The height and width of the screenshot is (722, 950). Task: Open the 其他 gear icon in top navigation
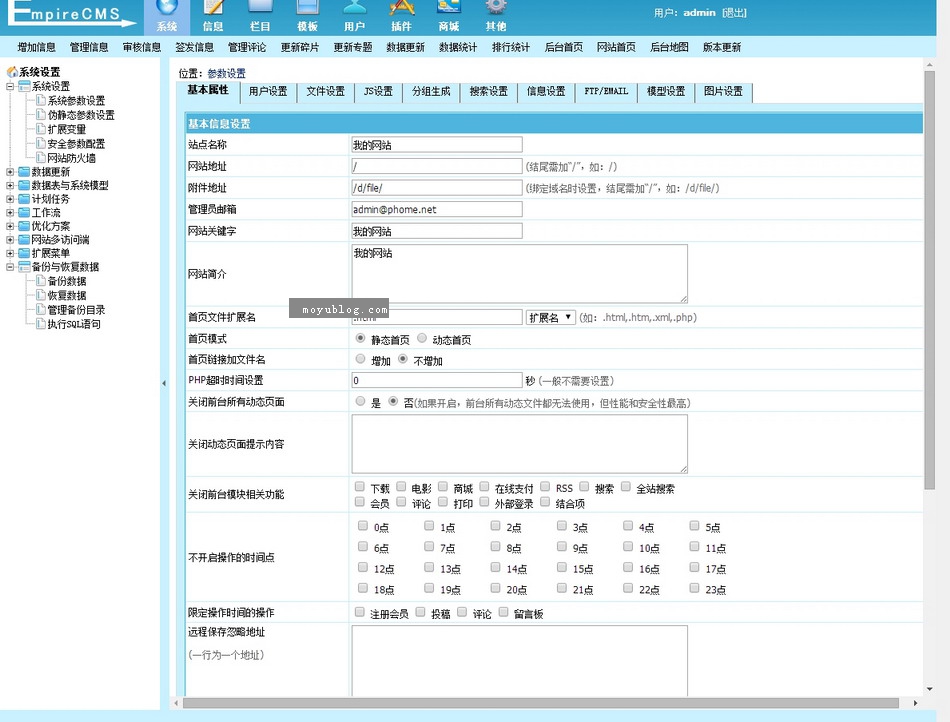[496, 7]
